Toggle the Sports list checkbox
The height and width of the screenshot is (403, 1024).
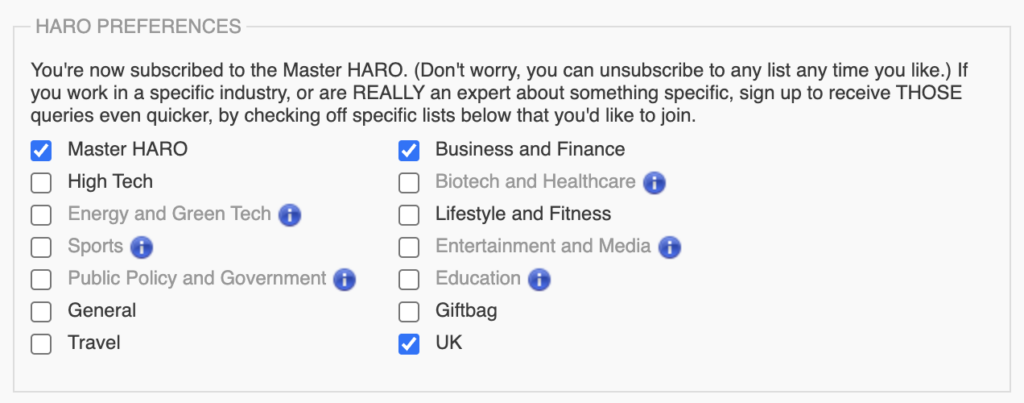pyautogui.click(x=41, y=247)
